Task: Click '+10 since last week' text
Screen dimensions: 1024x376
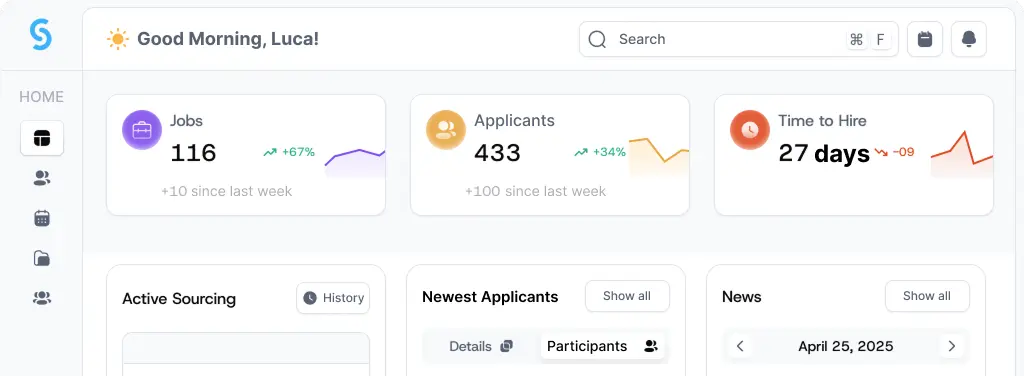Action: point(227,191)
